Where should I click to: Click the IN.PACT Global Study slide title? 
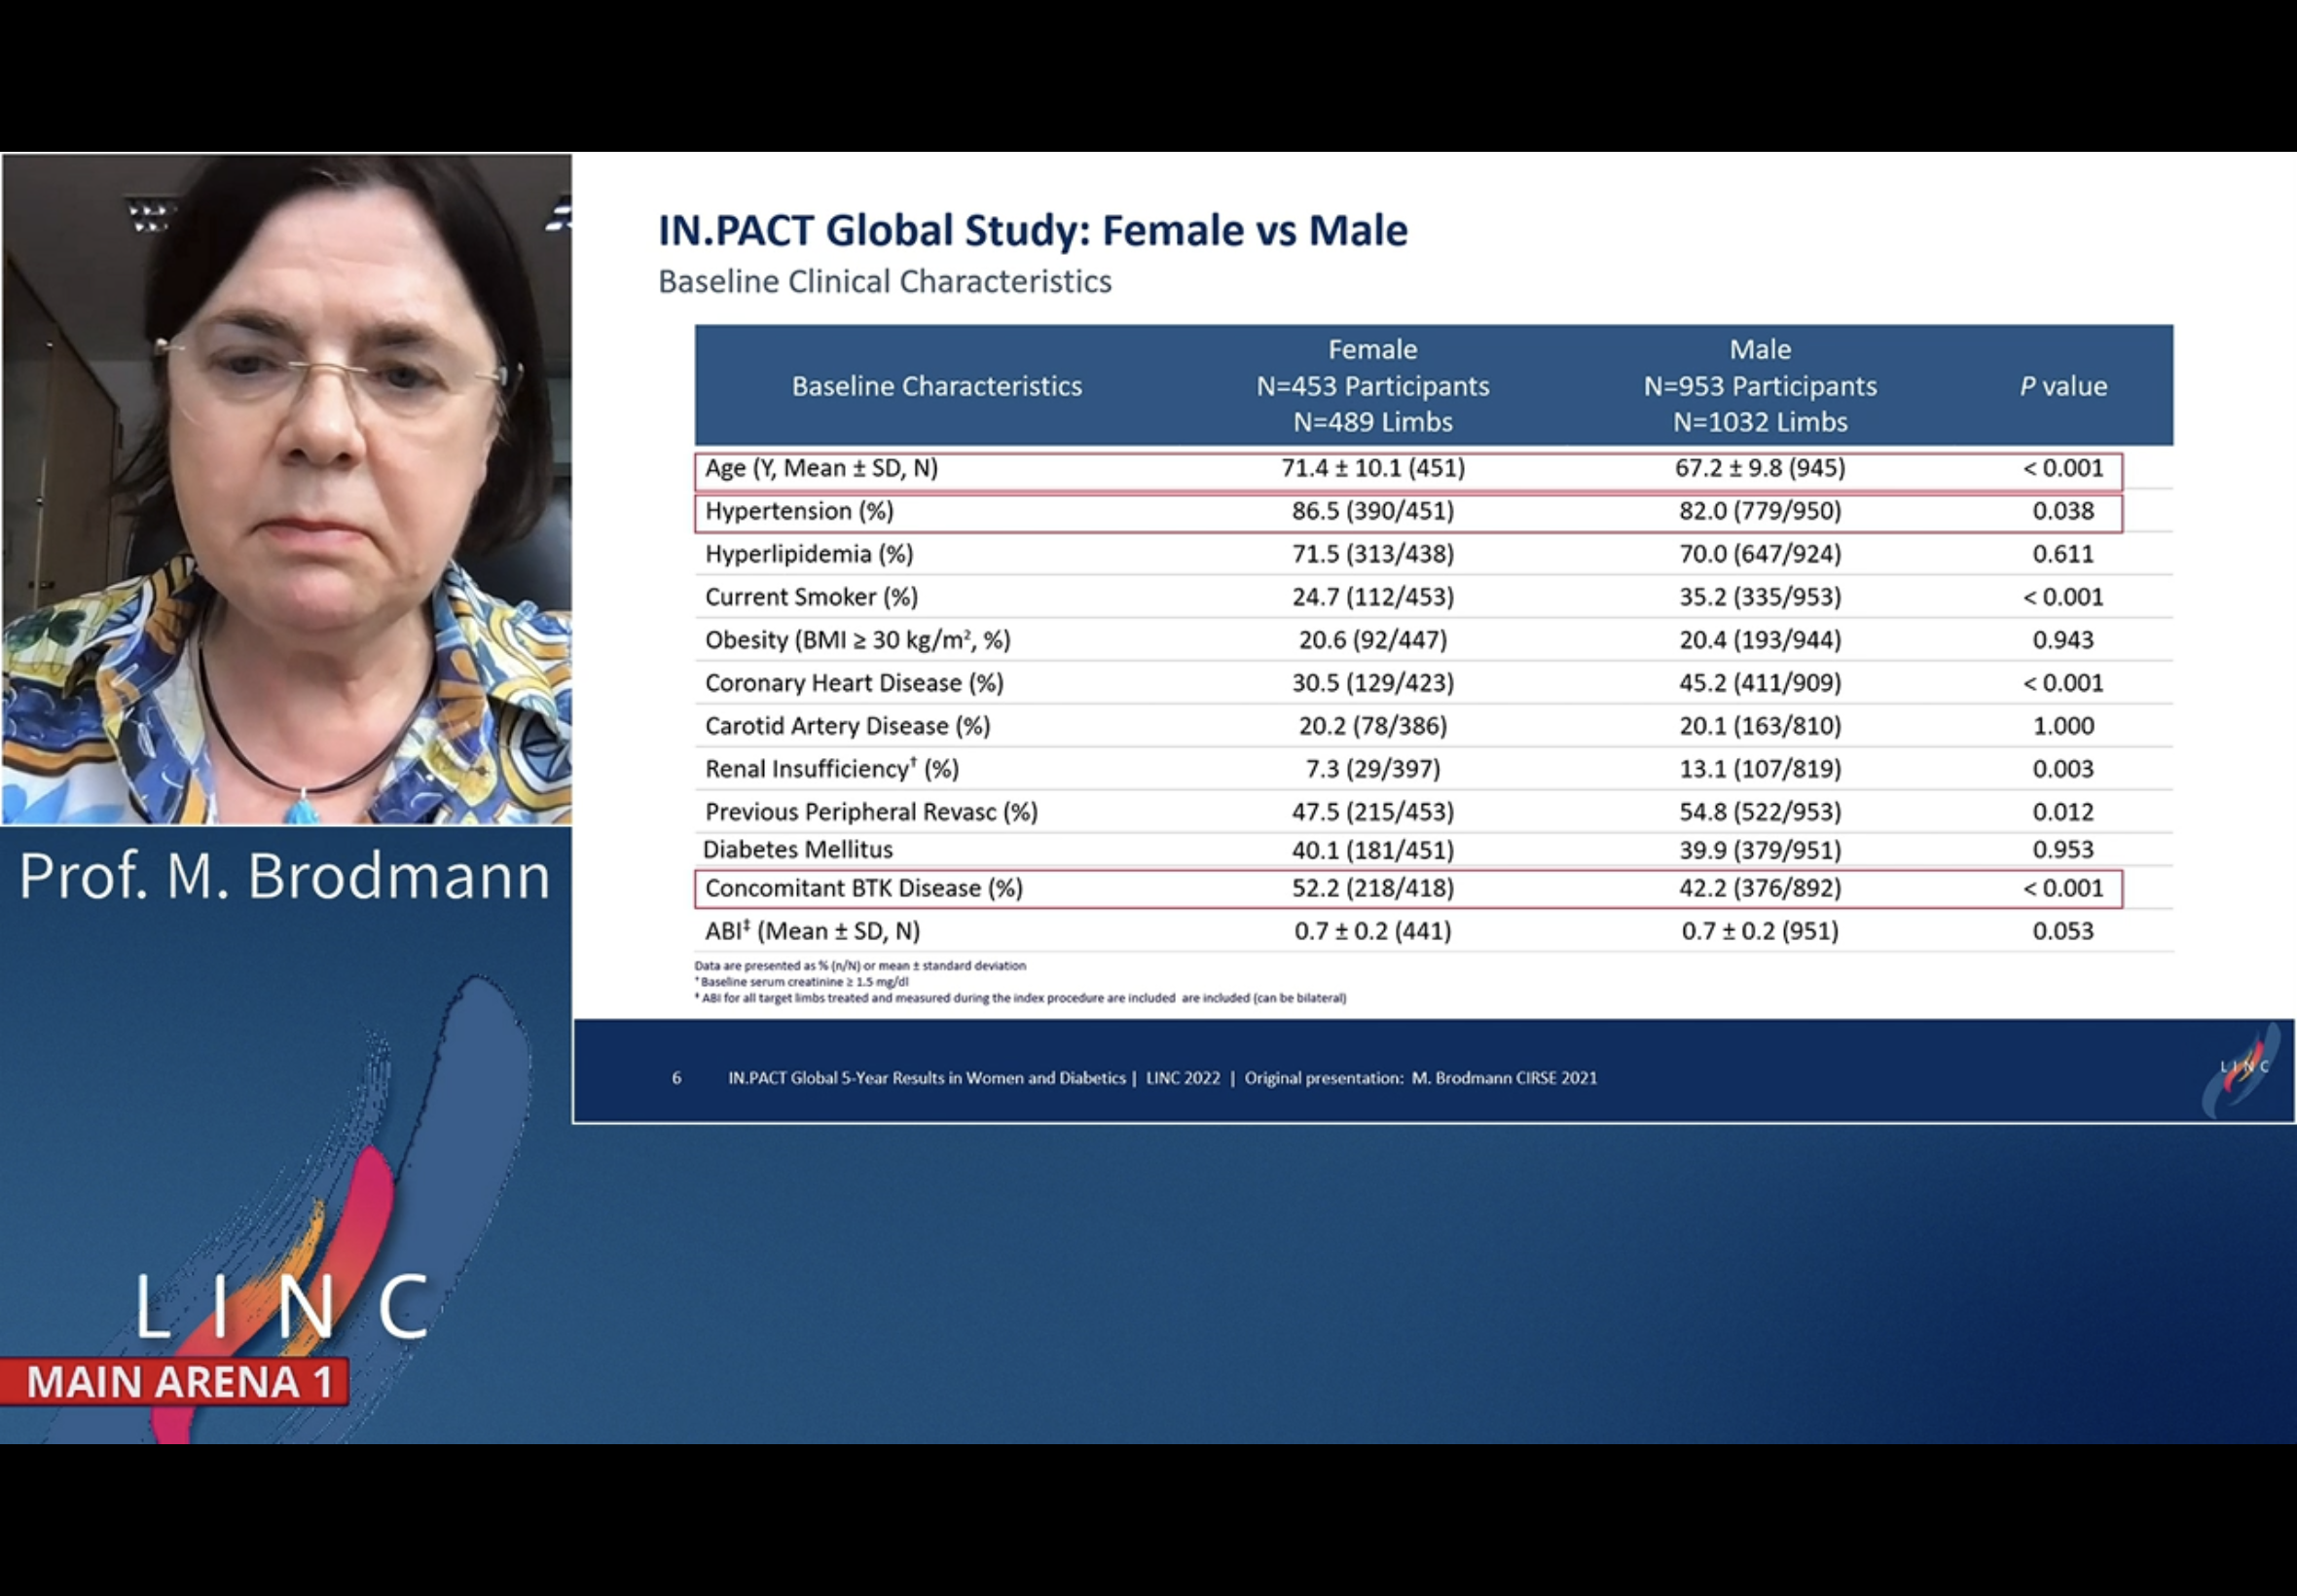[1032, 230]
